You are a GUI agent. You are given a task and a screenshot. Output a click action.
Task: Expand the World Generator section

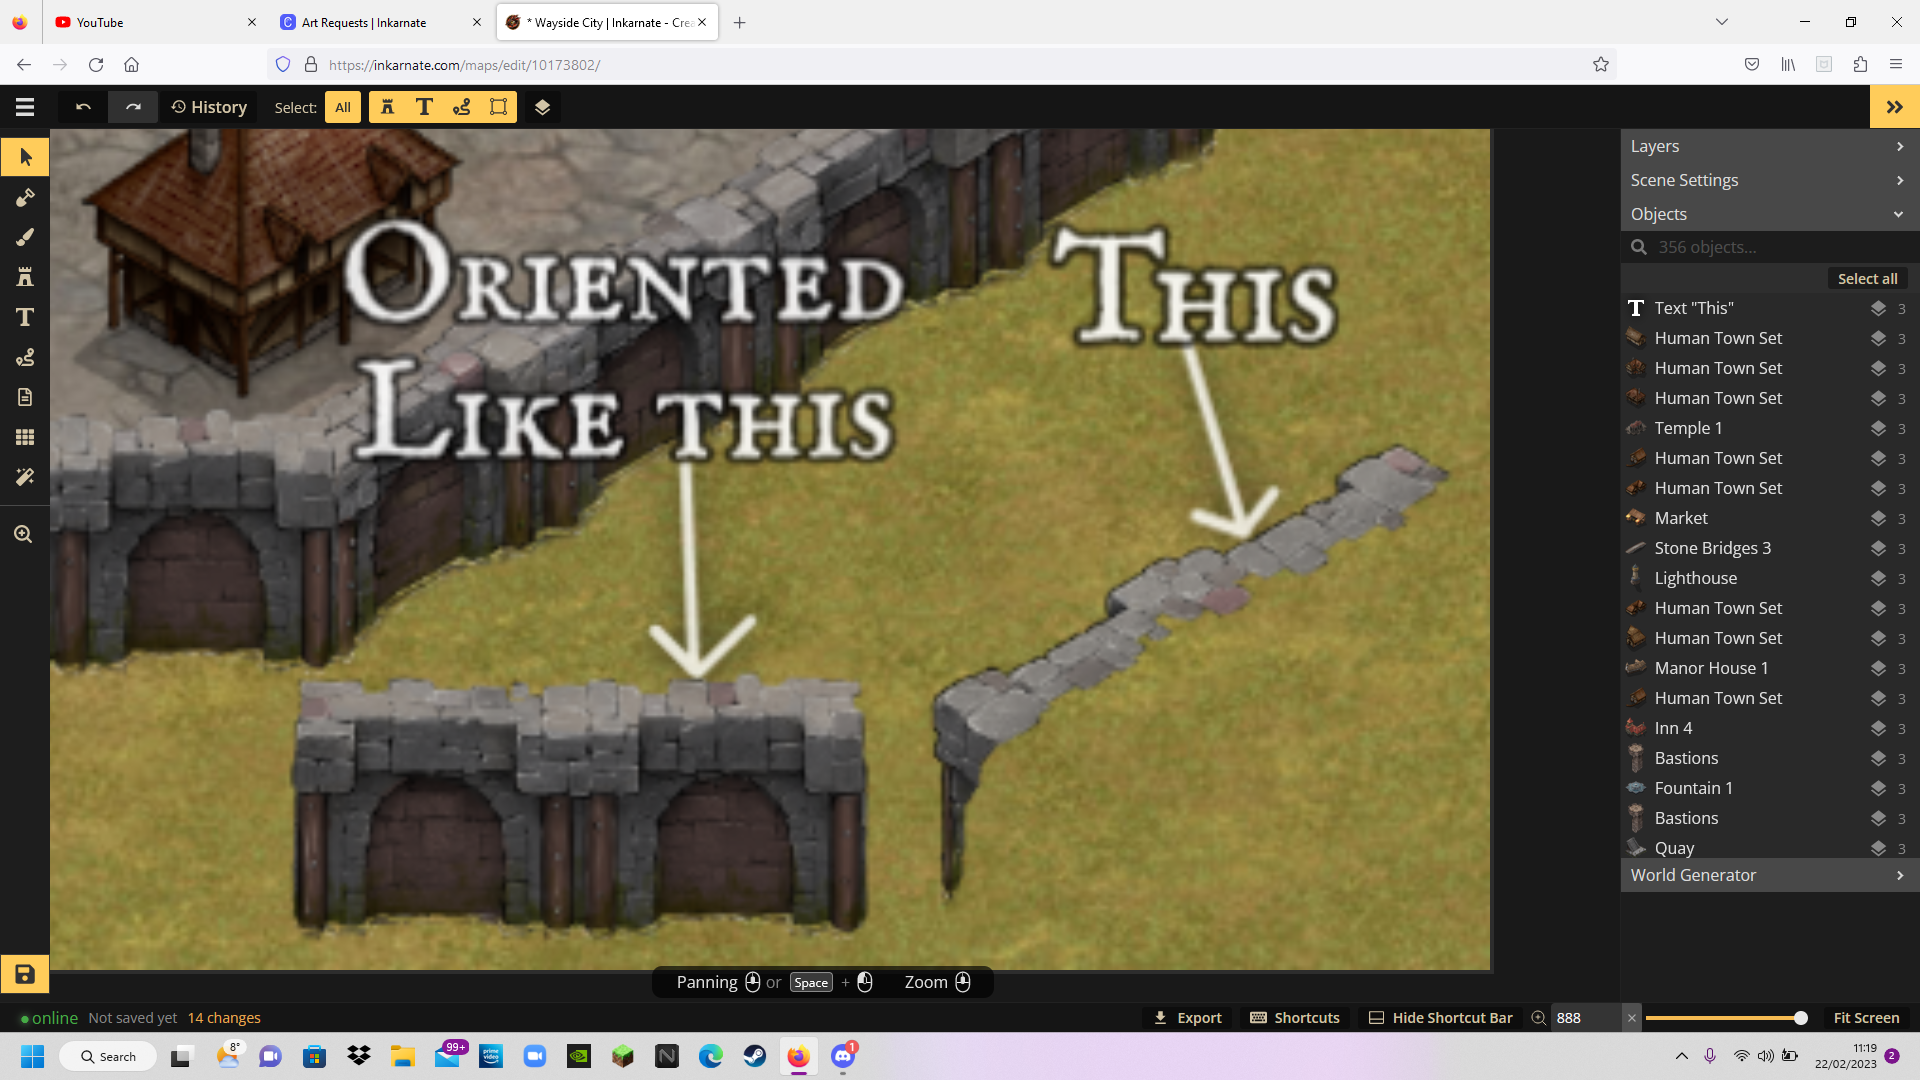coord(1770,875)
